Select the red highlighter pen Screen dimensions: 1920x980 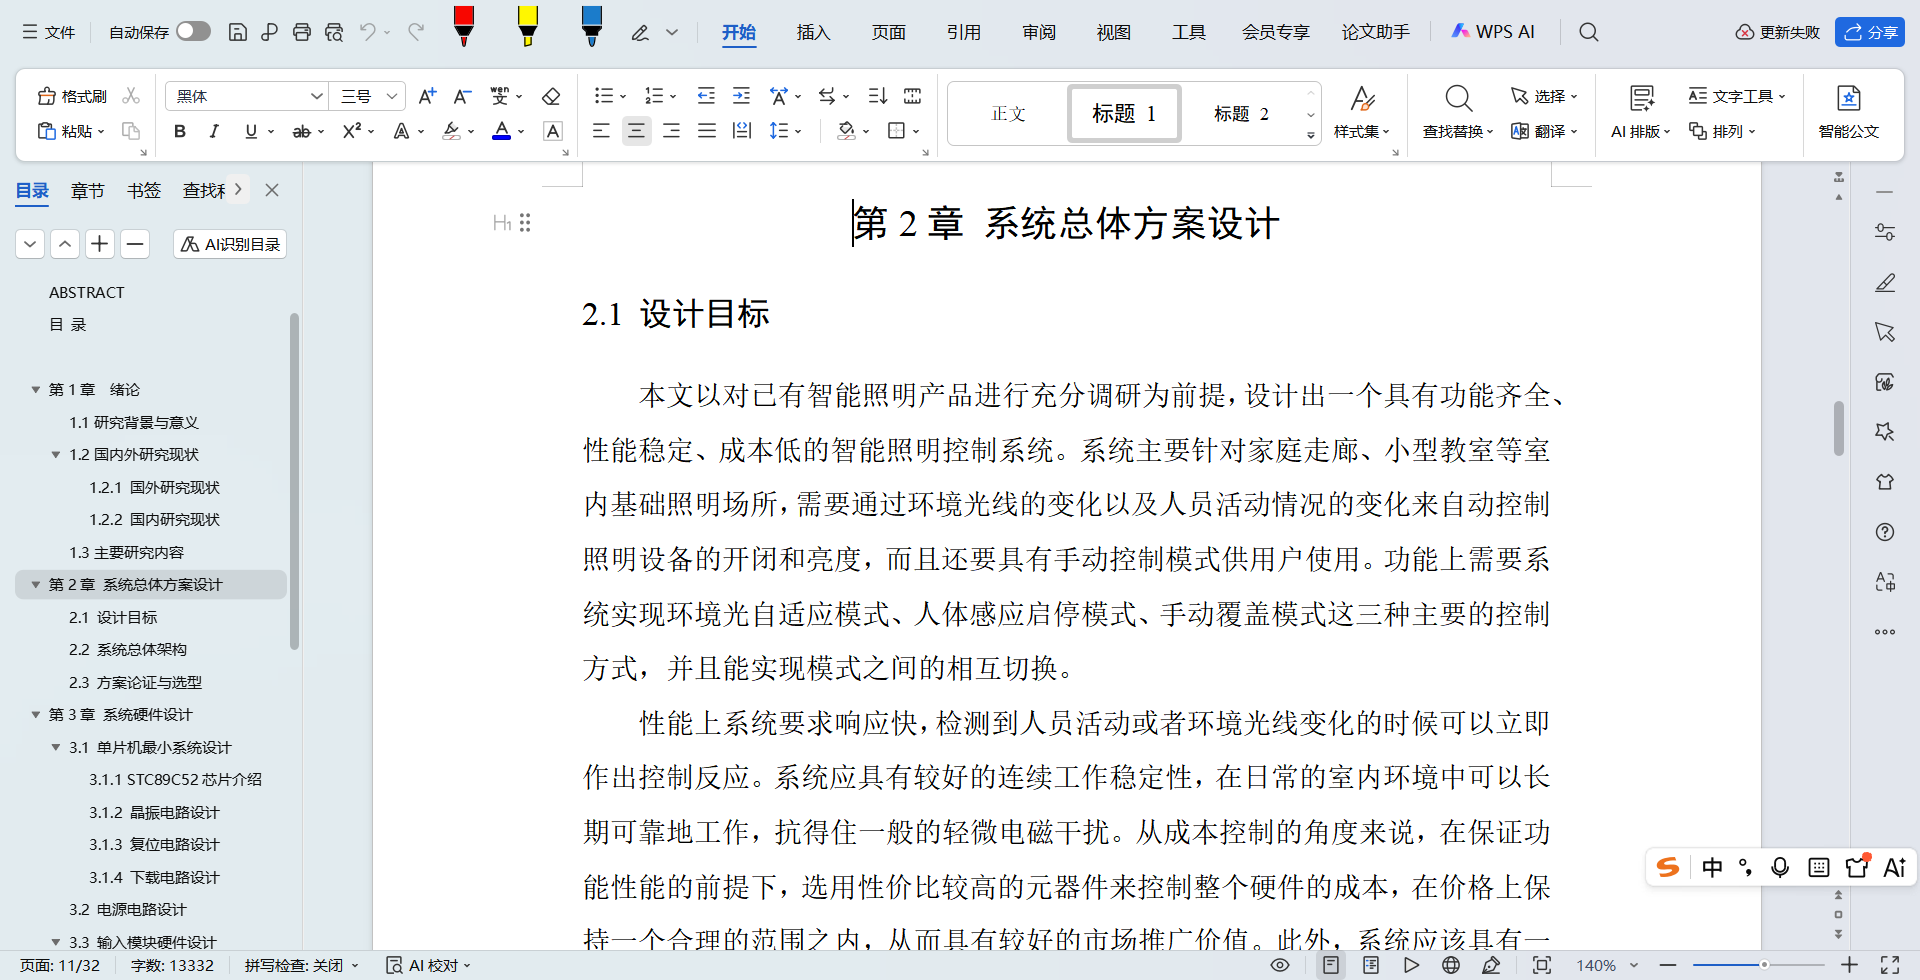click(x=463, y=26)
